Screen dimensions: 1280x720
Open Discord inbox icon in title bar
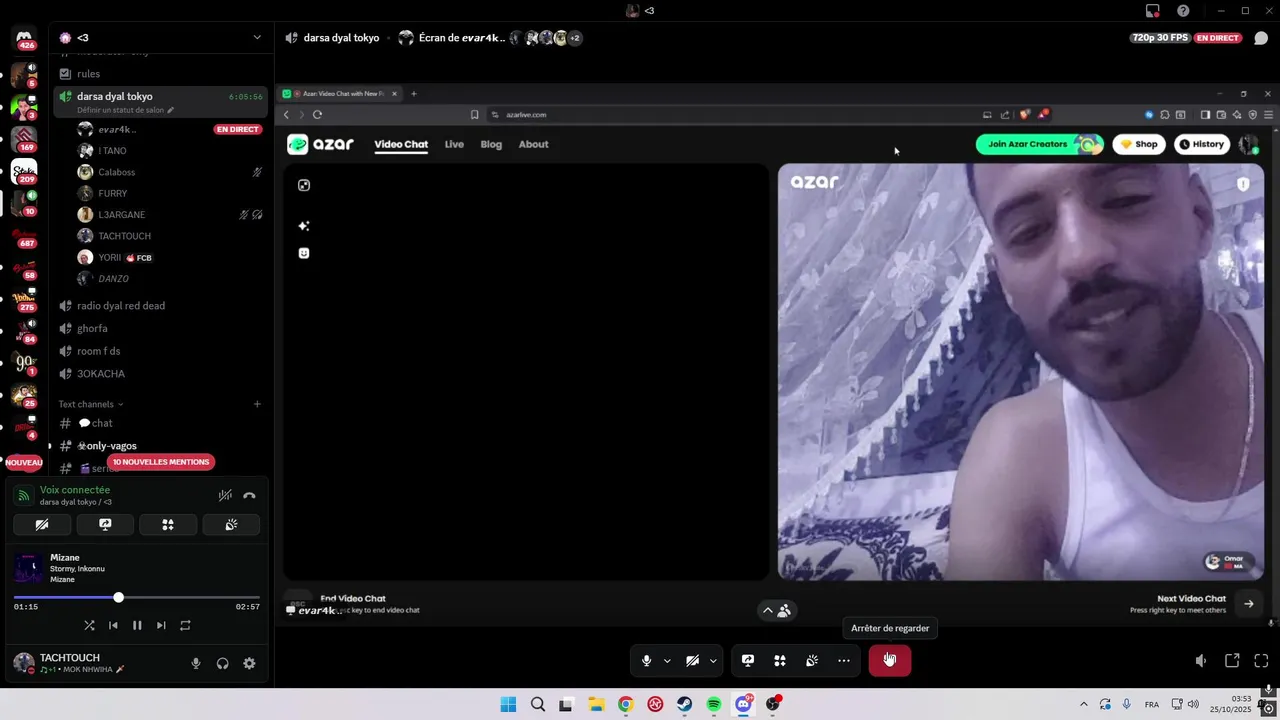(1153, 10)
